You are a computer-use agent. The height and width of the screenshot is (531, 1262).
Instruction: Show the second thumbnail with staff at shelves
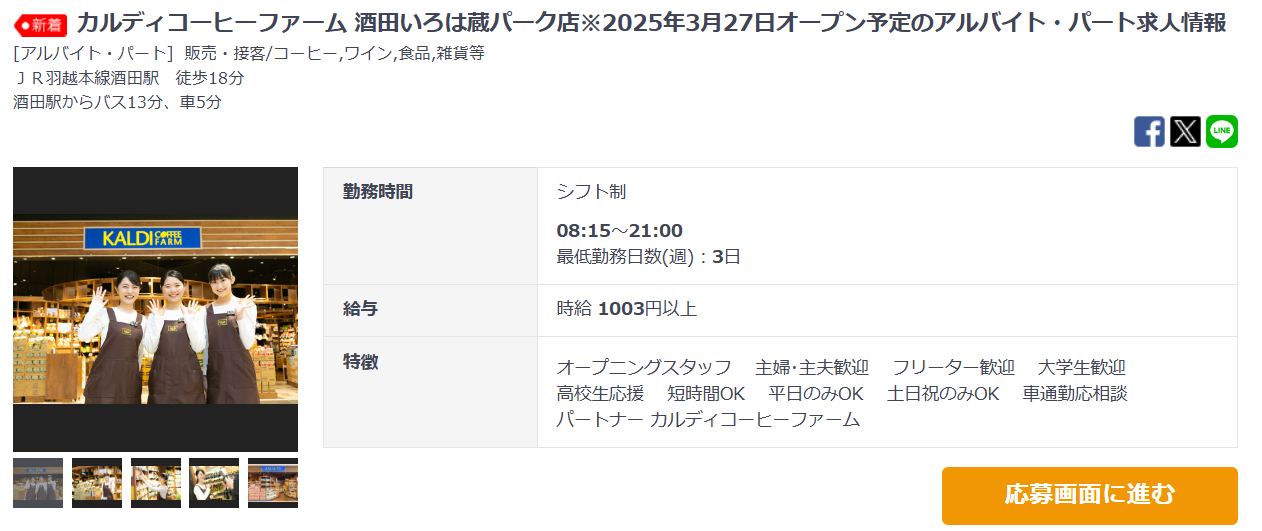[97, 483]
